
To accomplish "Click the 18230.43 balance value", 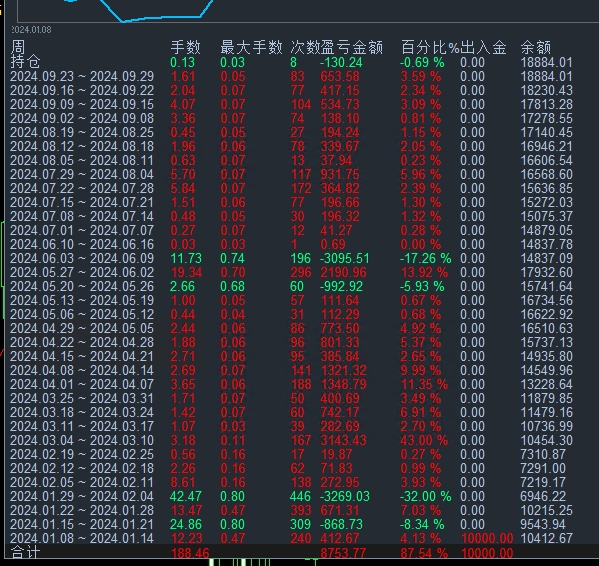I will pos(547,91).
